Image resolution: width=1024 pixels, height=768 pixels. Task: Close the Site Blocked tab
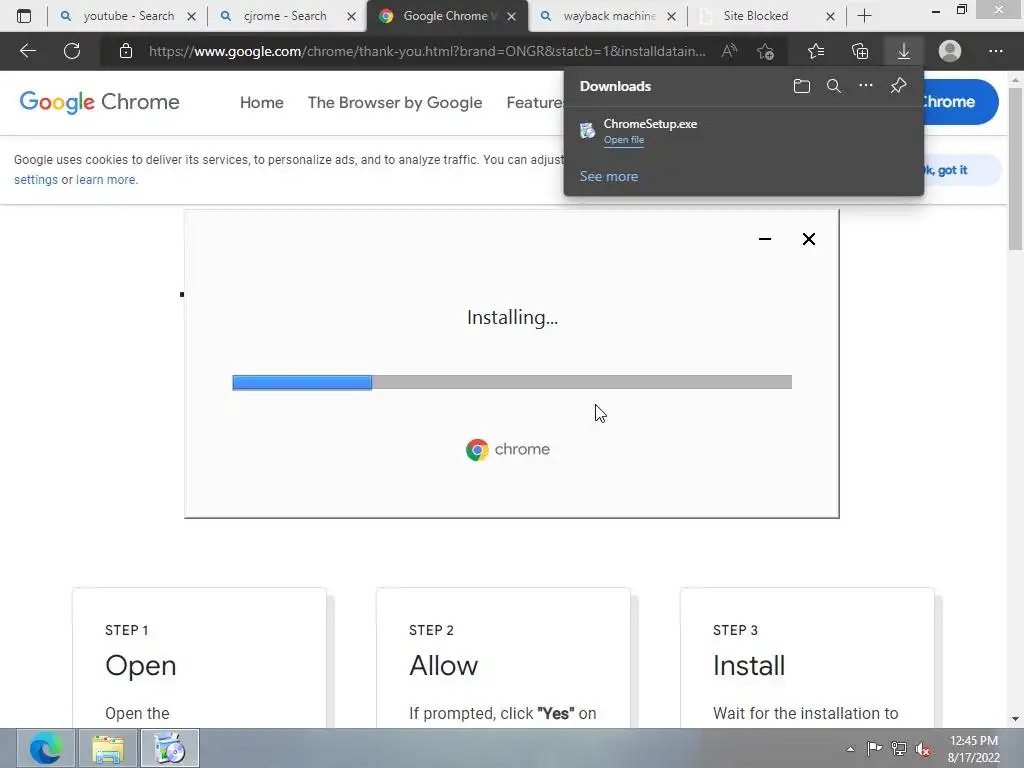pos(830,16)
